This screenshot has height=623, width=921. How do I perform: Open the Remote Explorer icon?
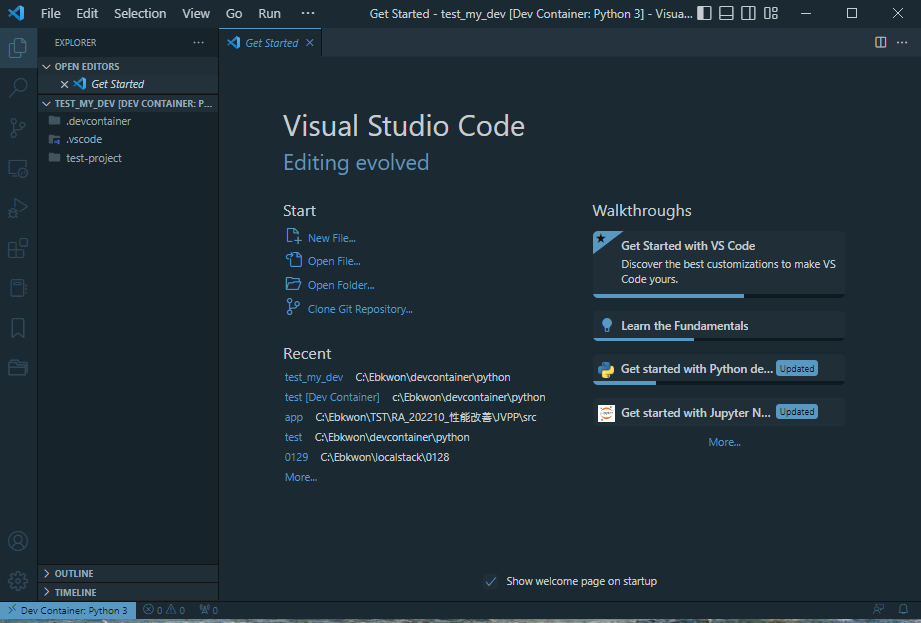click(18, 169)
